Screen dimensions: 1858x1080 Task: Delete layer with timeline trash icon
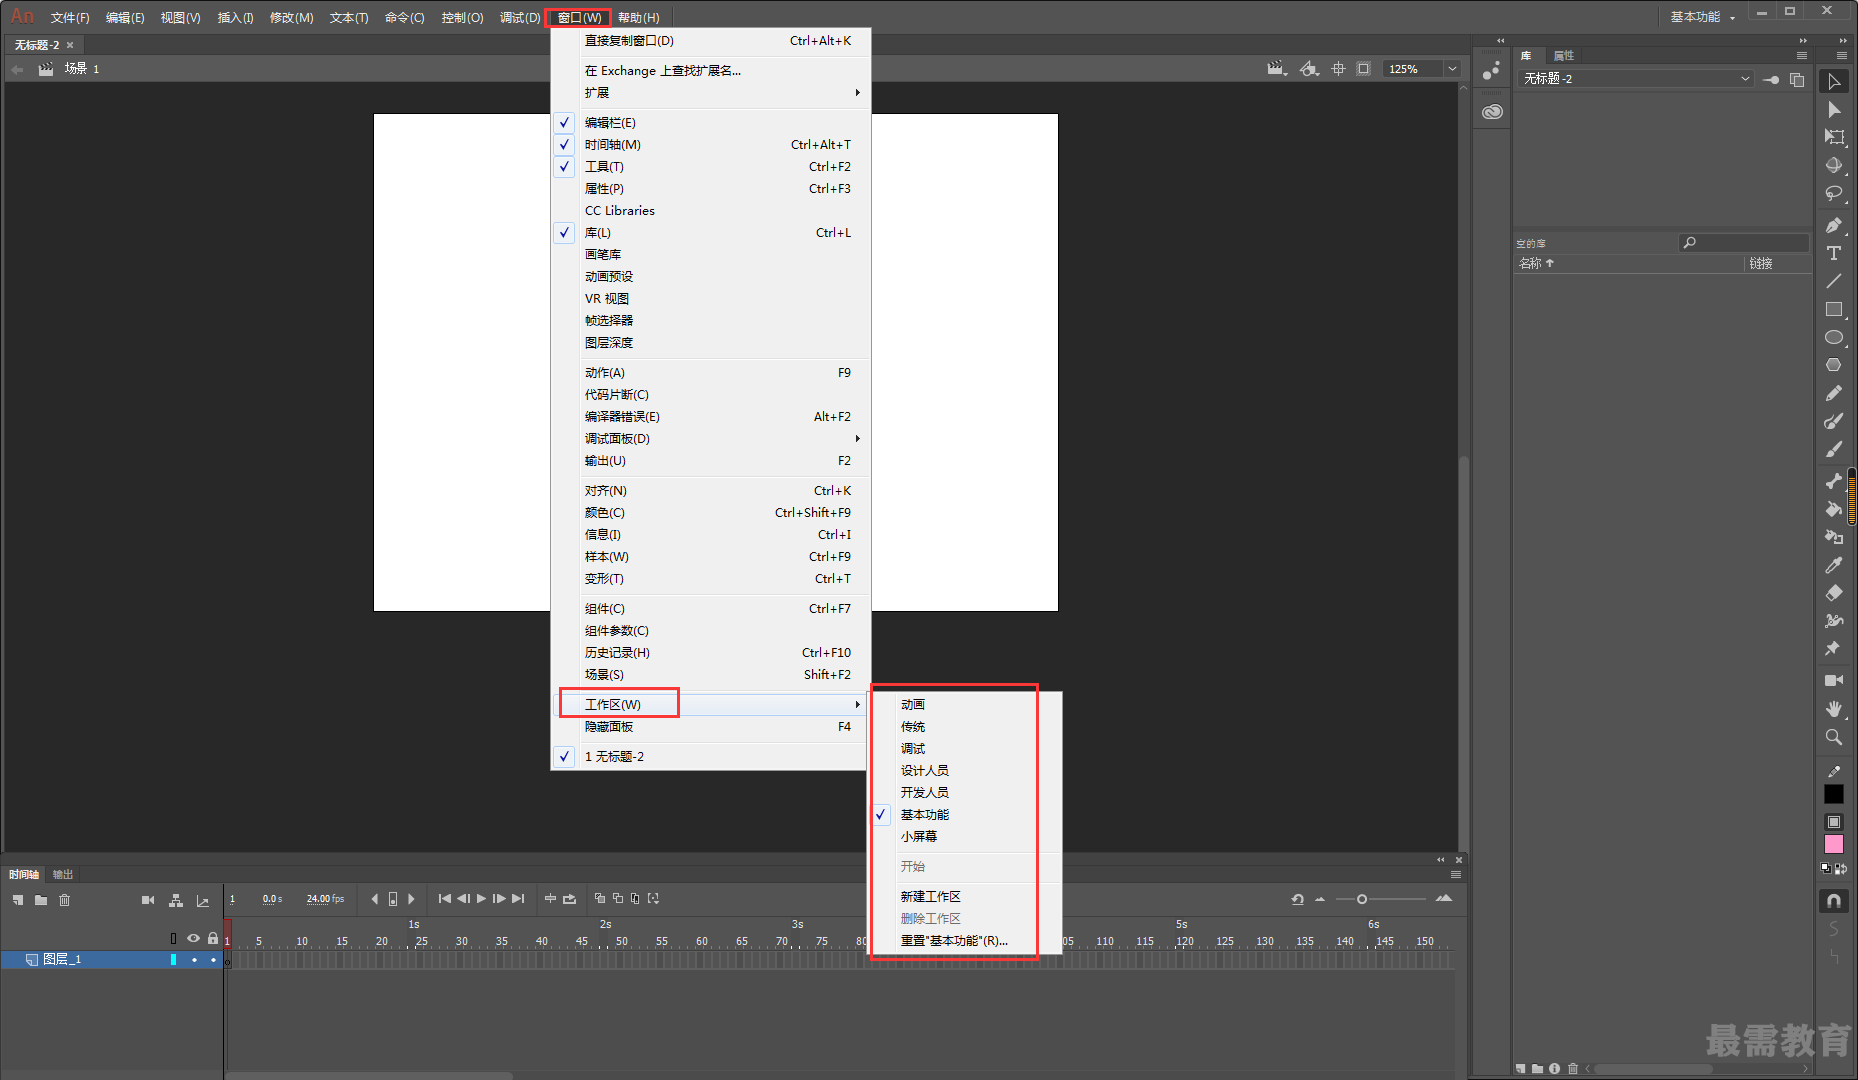[64, 900]
